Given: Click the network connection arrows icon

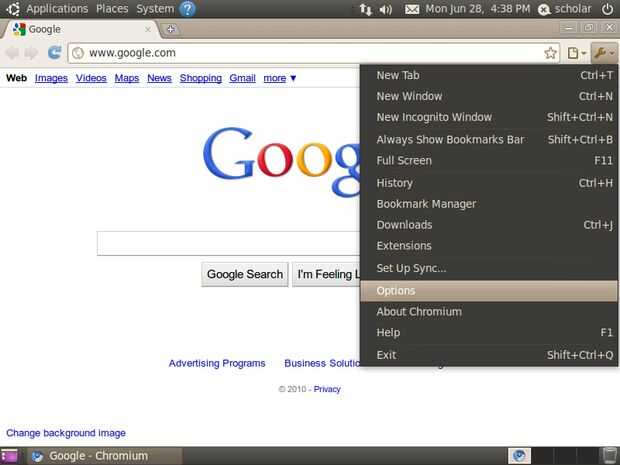Looking at the screenshot, I should (365, 9).
